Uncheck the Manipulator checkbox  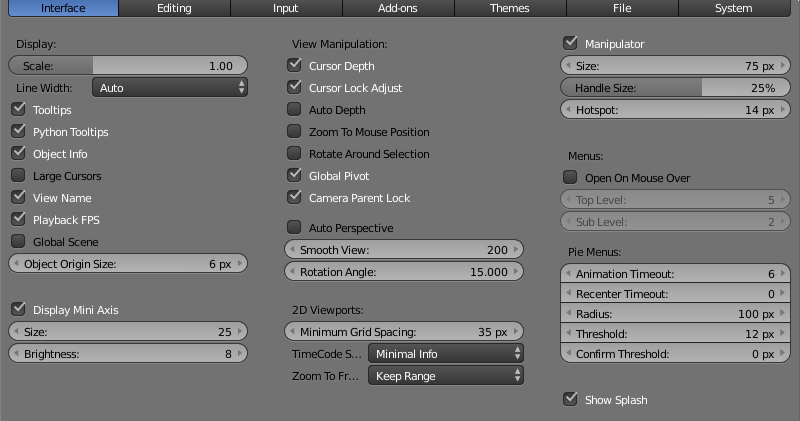(570, 44)
